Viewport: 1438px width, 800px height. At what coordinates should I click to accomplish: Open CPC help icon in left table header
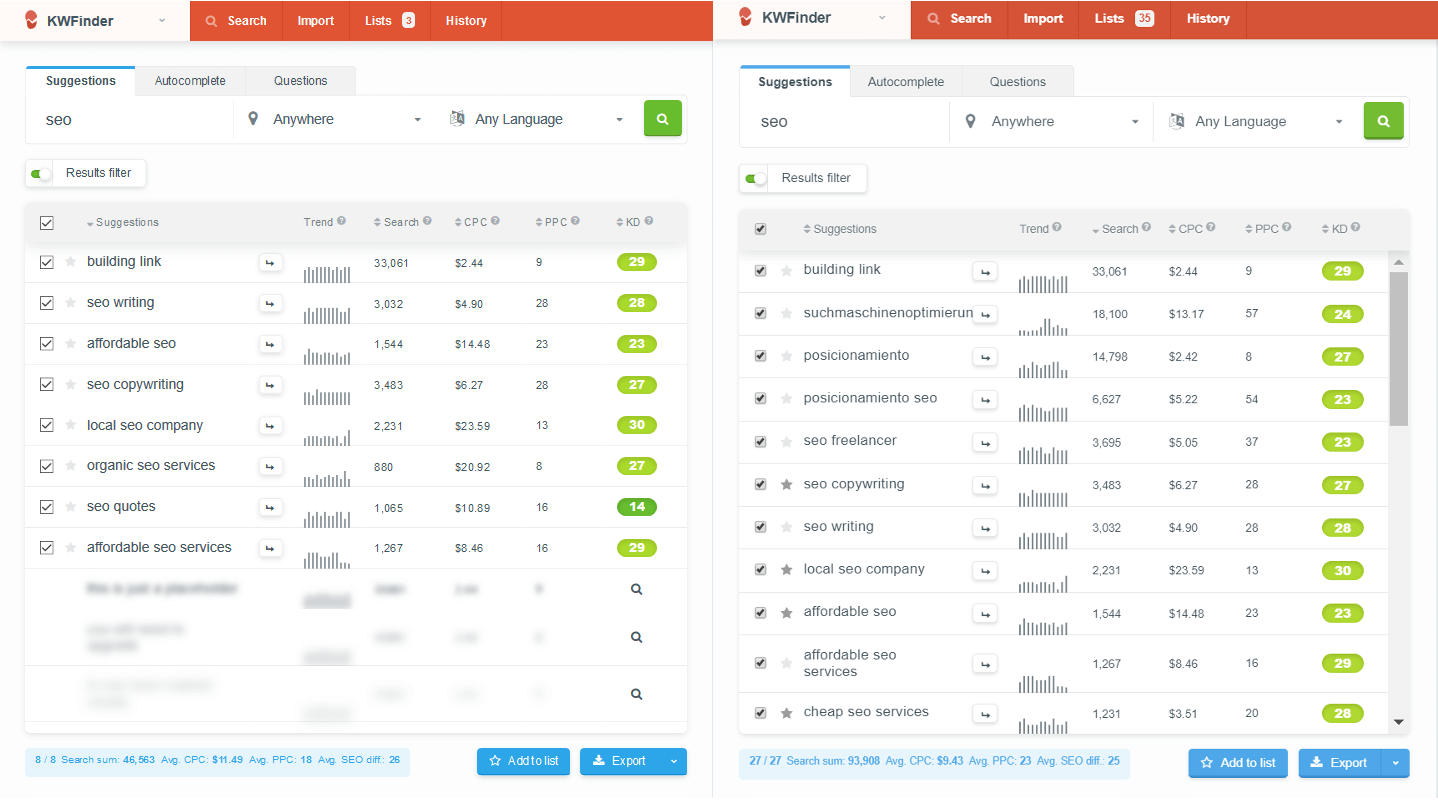pyautogui.click(x=495, y=222)
